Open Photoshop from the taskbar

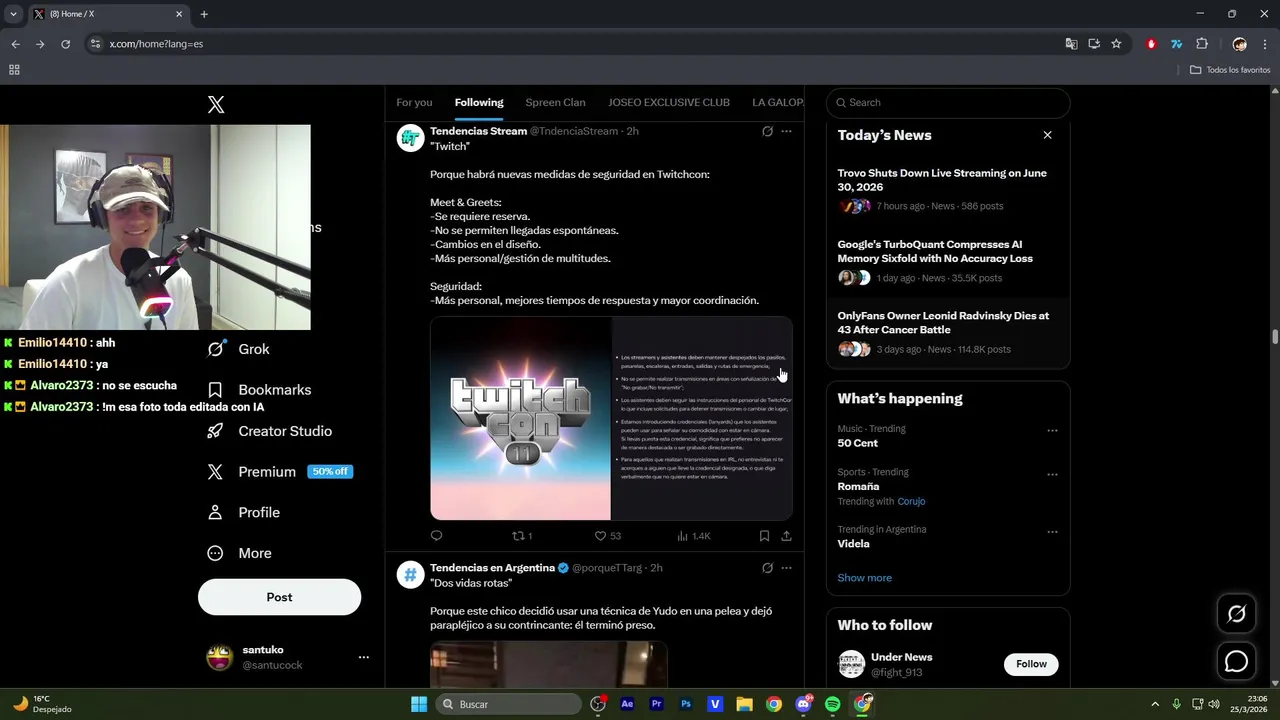(686, 704)
